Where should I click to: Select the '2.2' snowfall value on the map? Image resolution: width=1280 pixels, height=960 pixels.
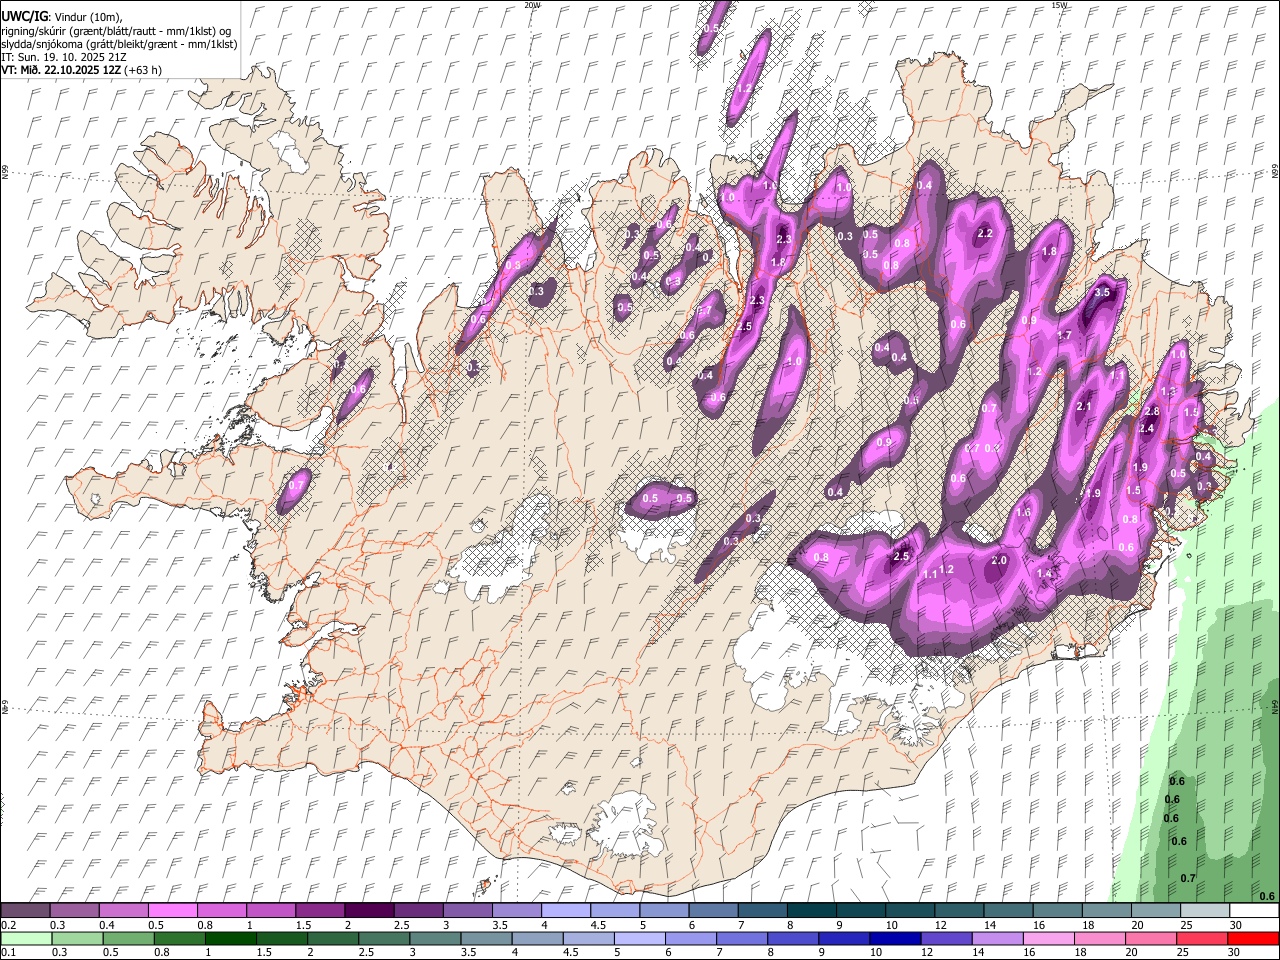click(984, 234)
